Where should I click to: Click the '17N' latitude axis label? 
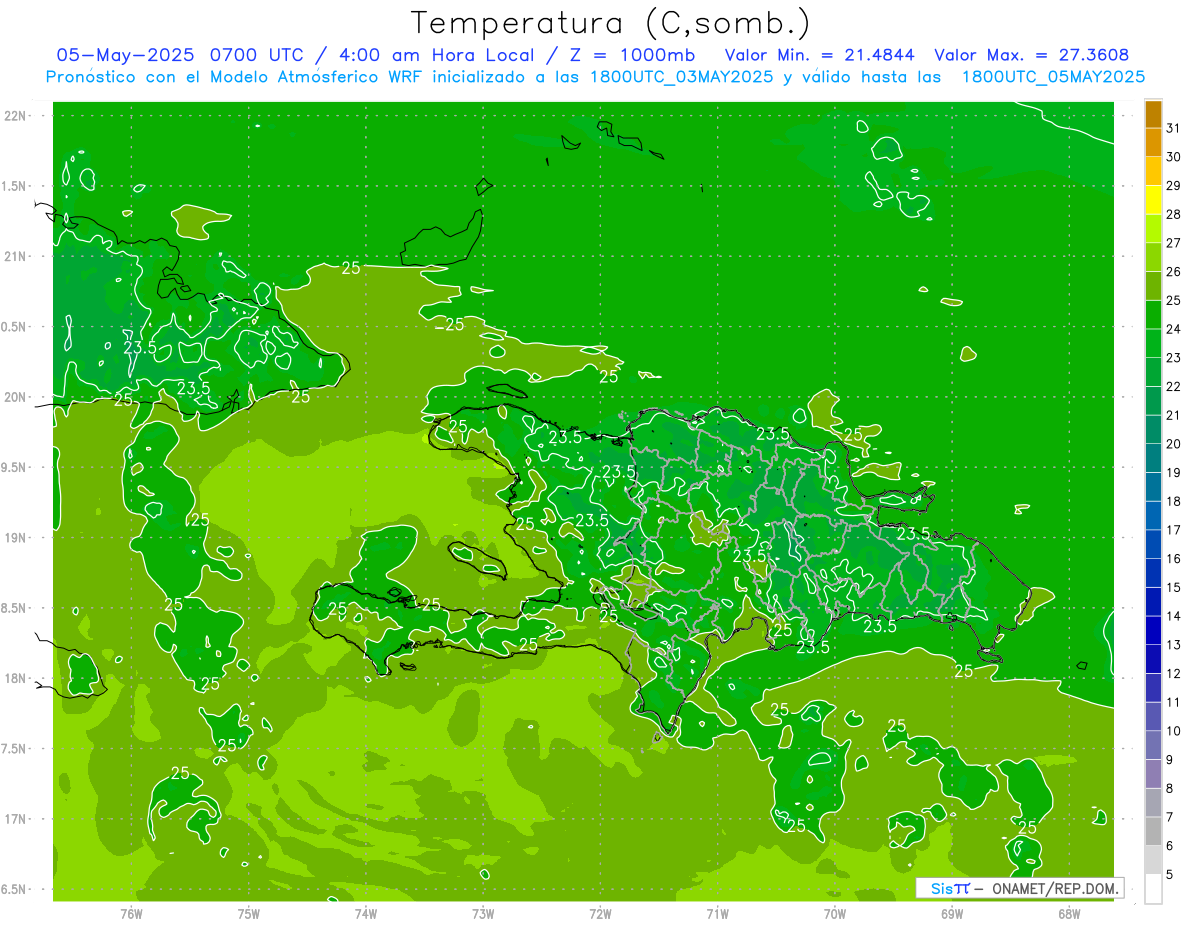tap(16, 819)
